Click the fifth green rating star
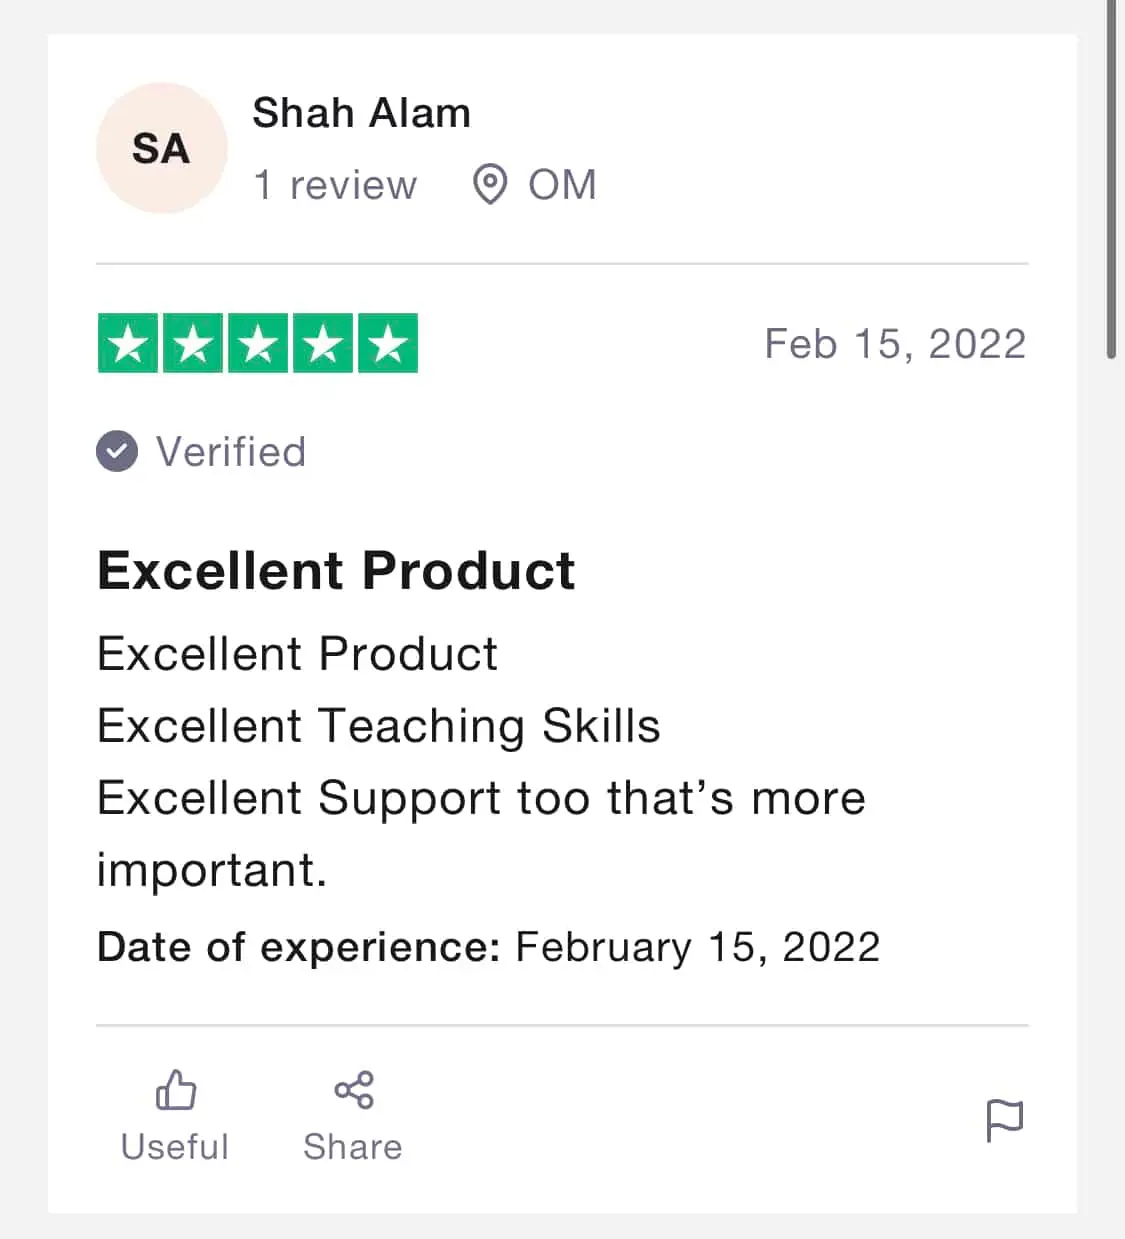The image size is (1125, 1239). [x=388, y=343]
